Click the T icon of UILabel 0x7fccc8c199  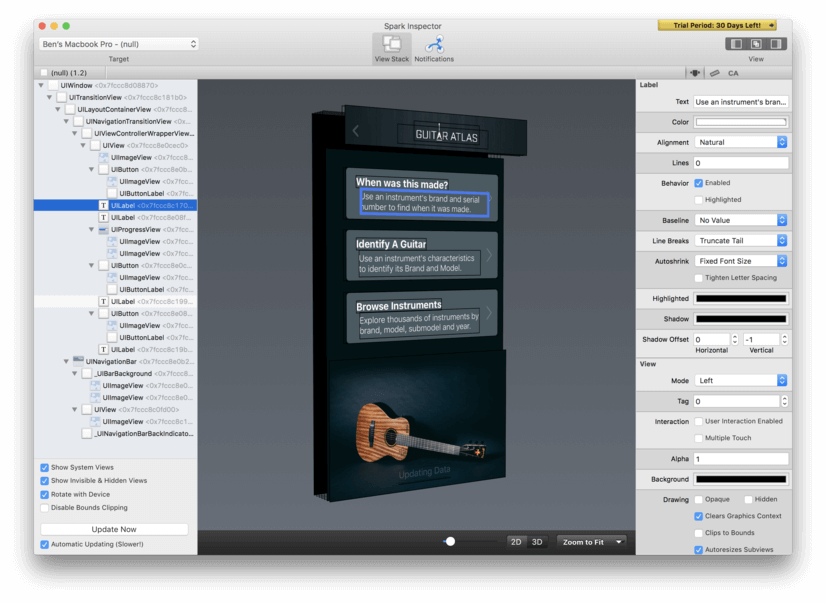point(104,302)
